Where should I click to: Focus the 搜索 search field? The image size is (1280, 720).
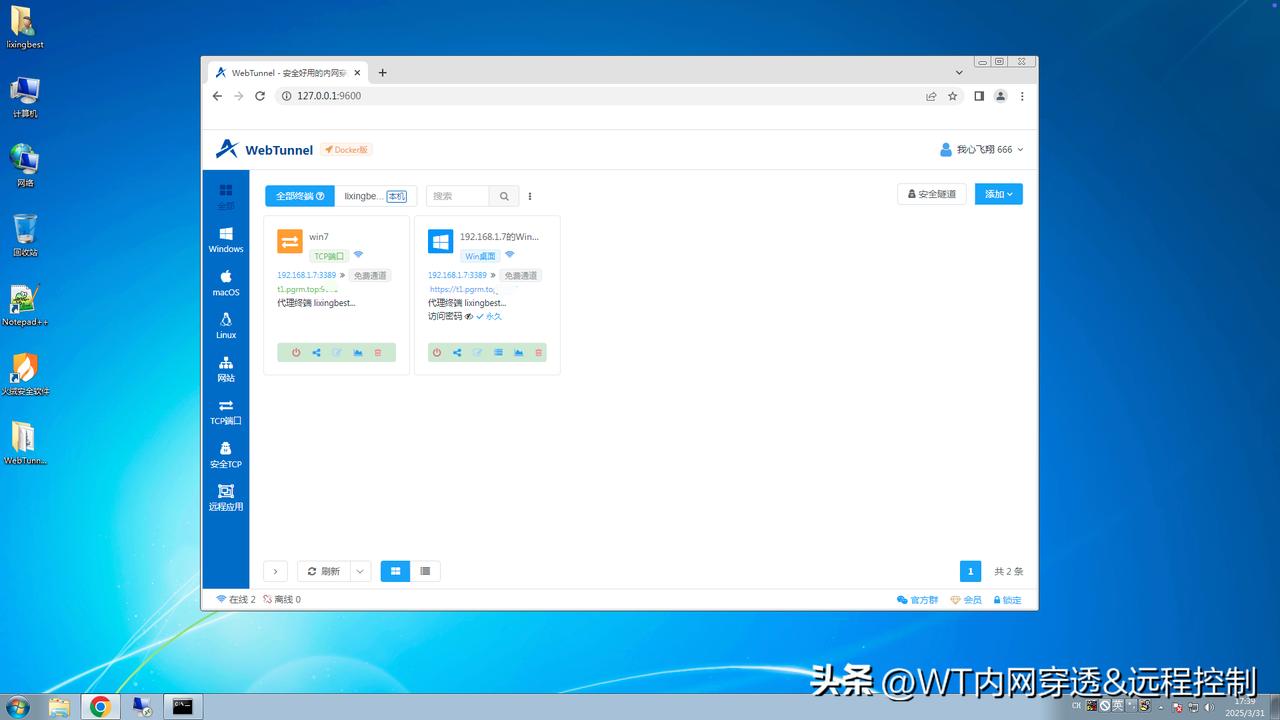pos(458,196)
